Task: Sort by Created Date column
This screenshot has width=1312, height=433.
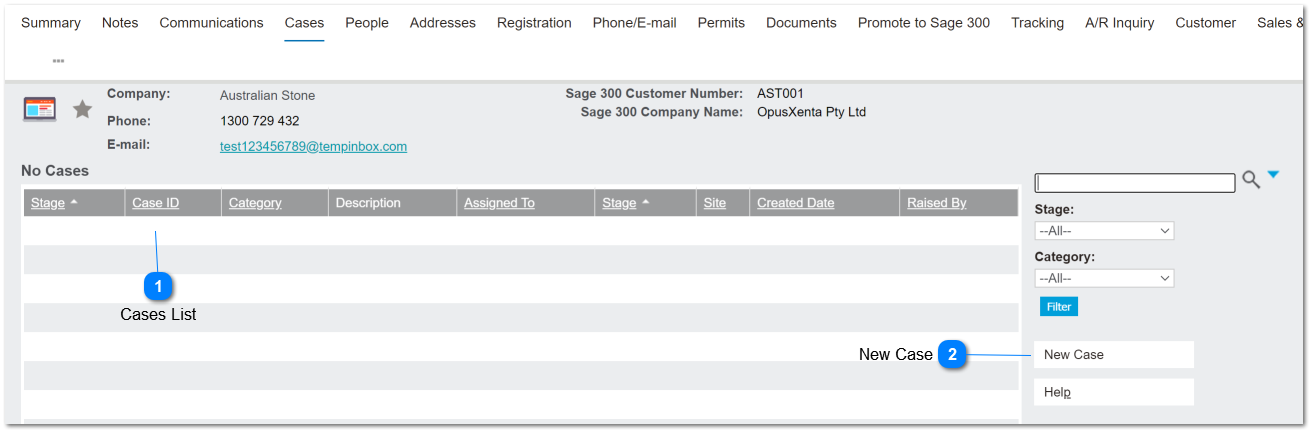Action: pos(795,203)
